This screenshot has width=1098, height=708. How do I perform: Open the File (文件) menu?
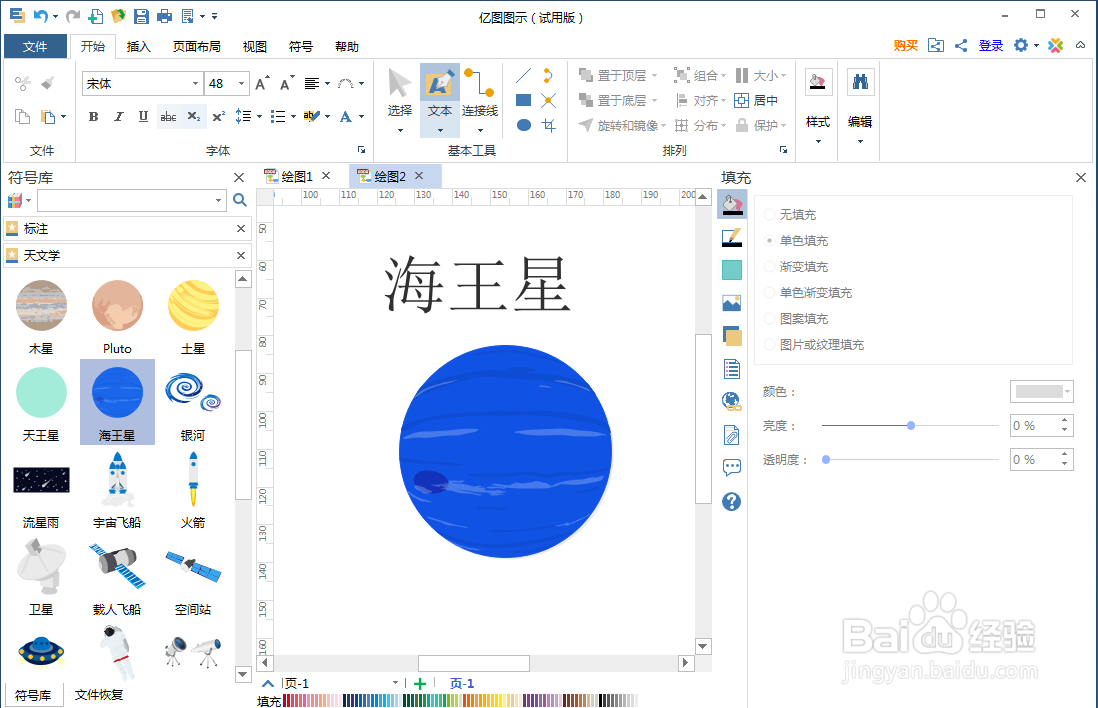point(35,46)
